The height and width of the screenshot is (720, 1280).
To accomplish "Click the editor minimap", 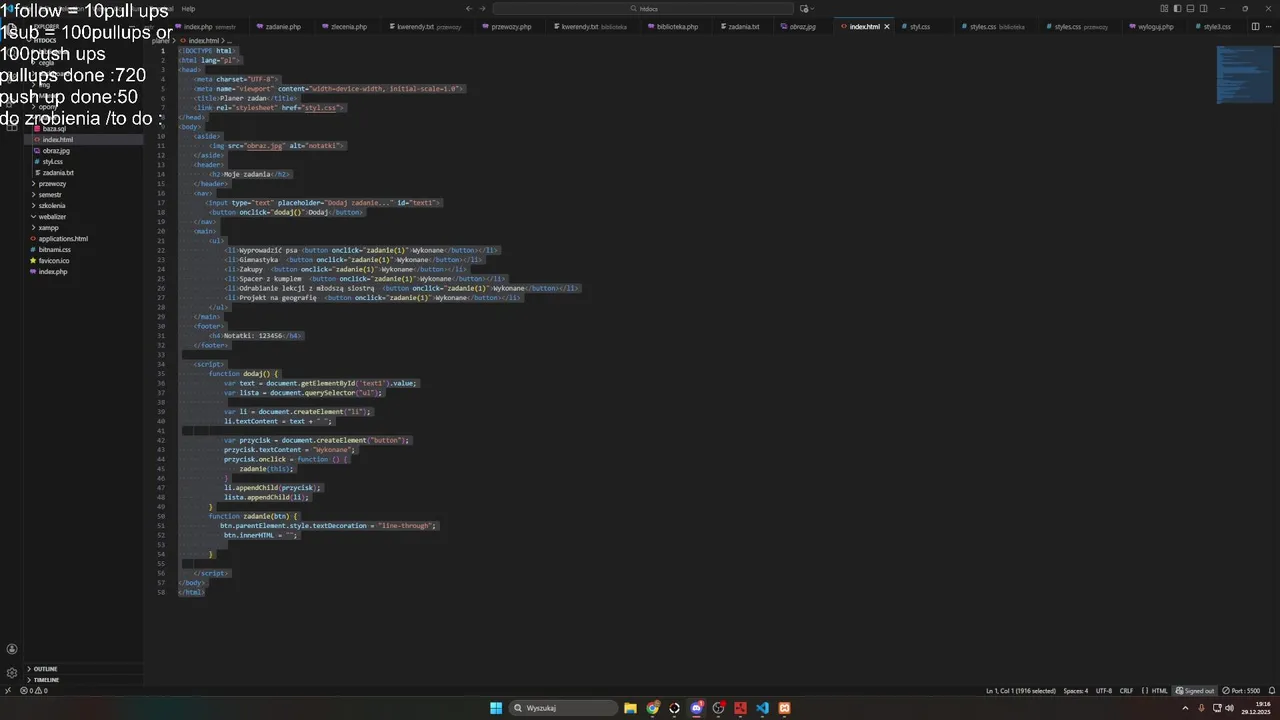I will click(1244, 73).
